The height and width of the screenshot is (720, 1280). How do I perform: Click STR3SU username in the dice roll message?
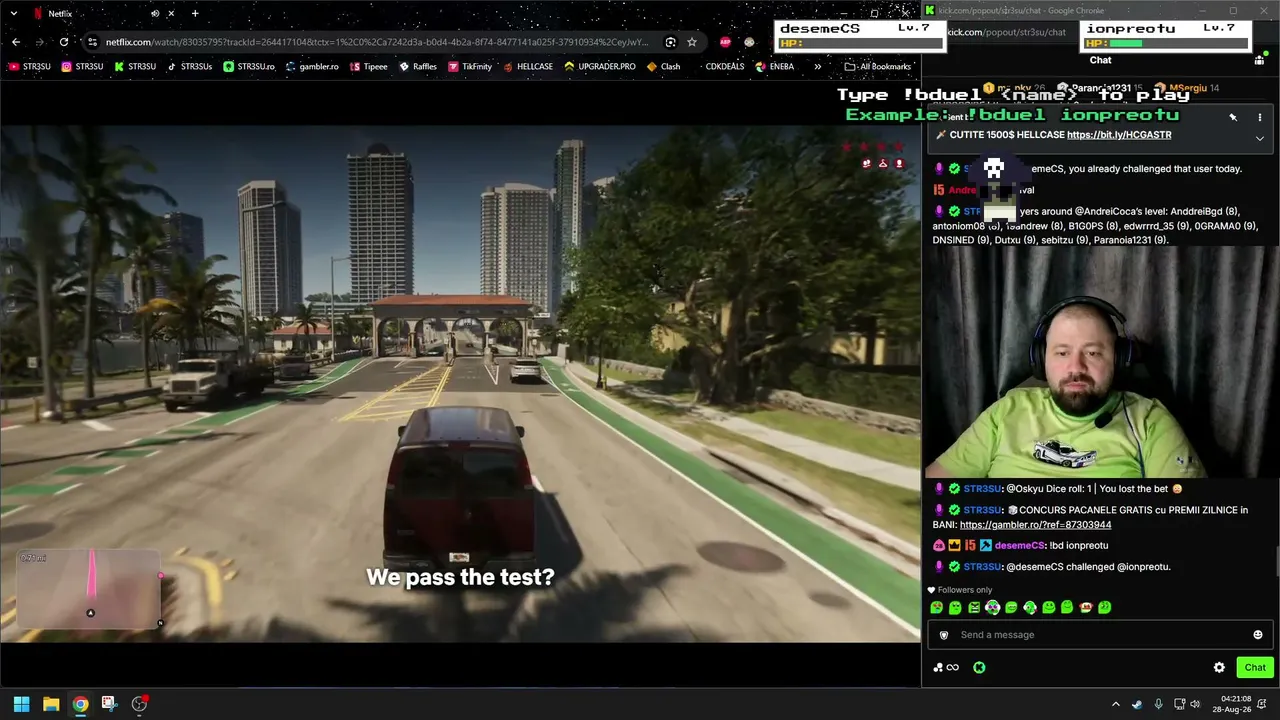pyautogui.click(x=983, y=489)
